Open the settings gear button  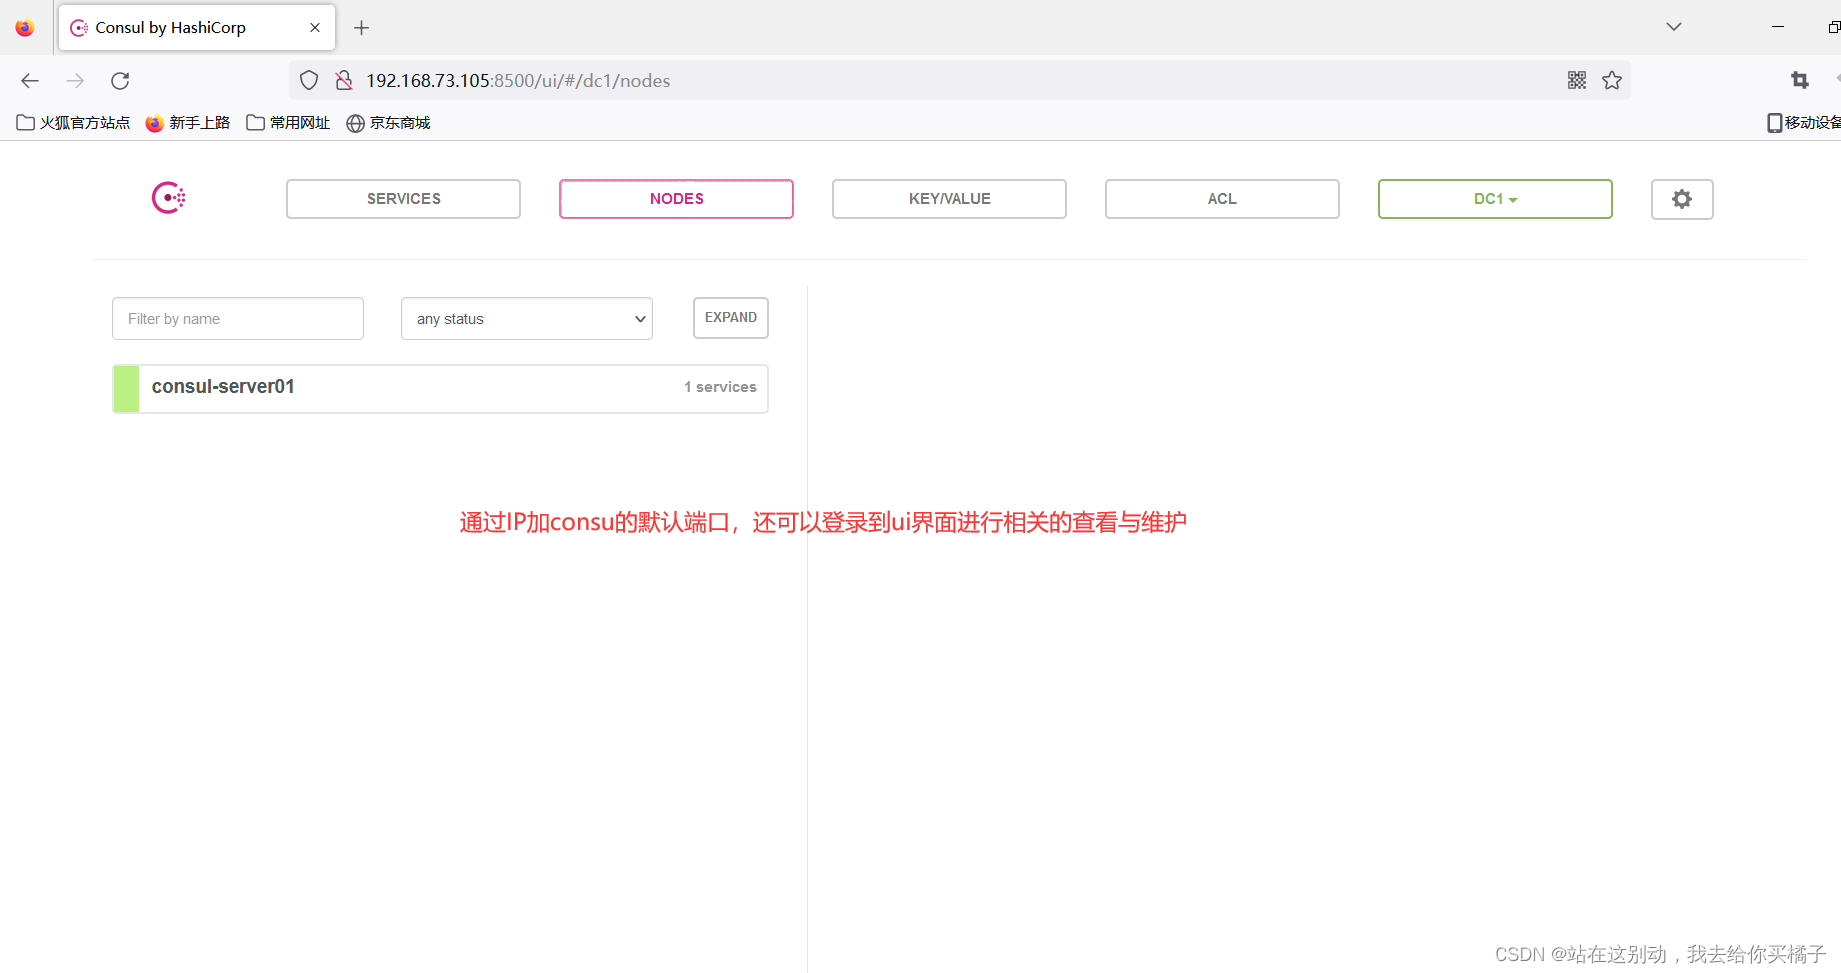1682,199
